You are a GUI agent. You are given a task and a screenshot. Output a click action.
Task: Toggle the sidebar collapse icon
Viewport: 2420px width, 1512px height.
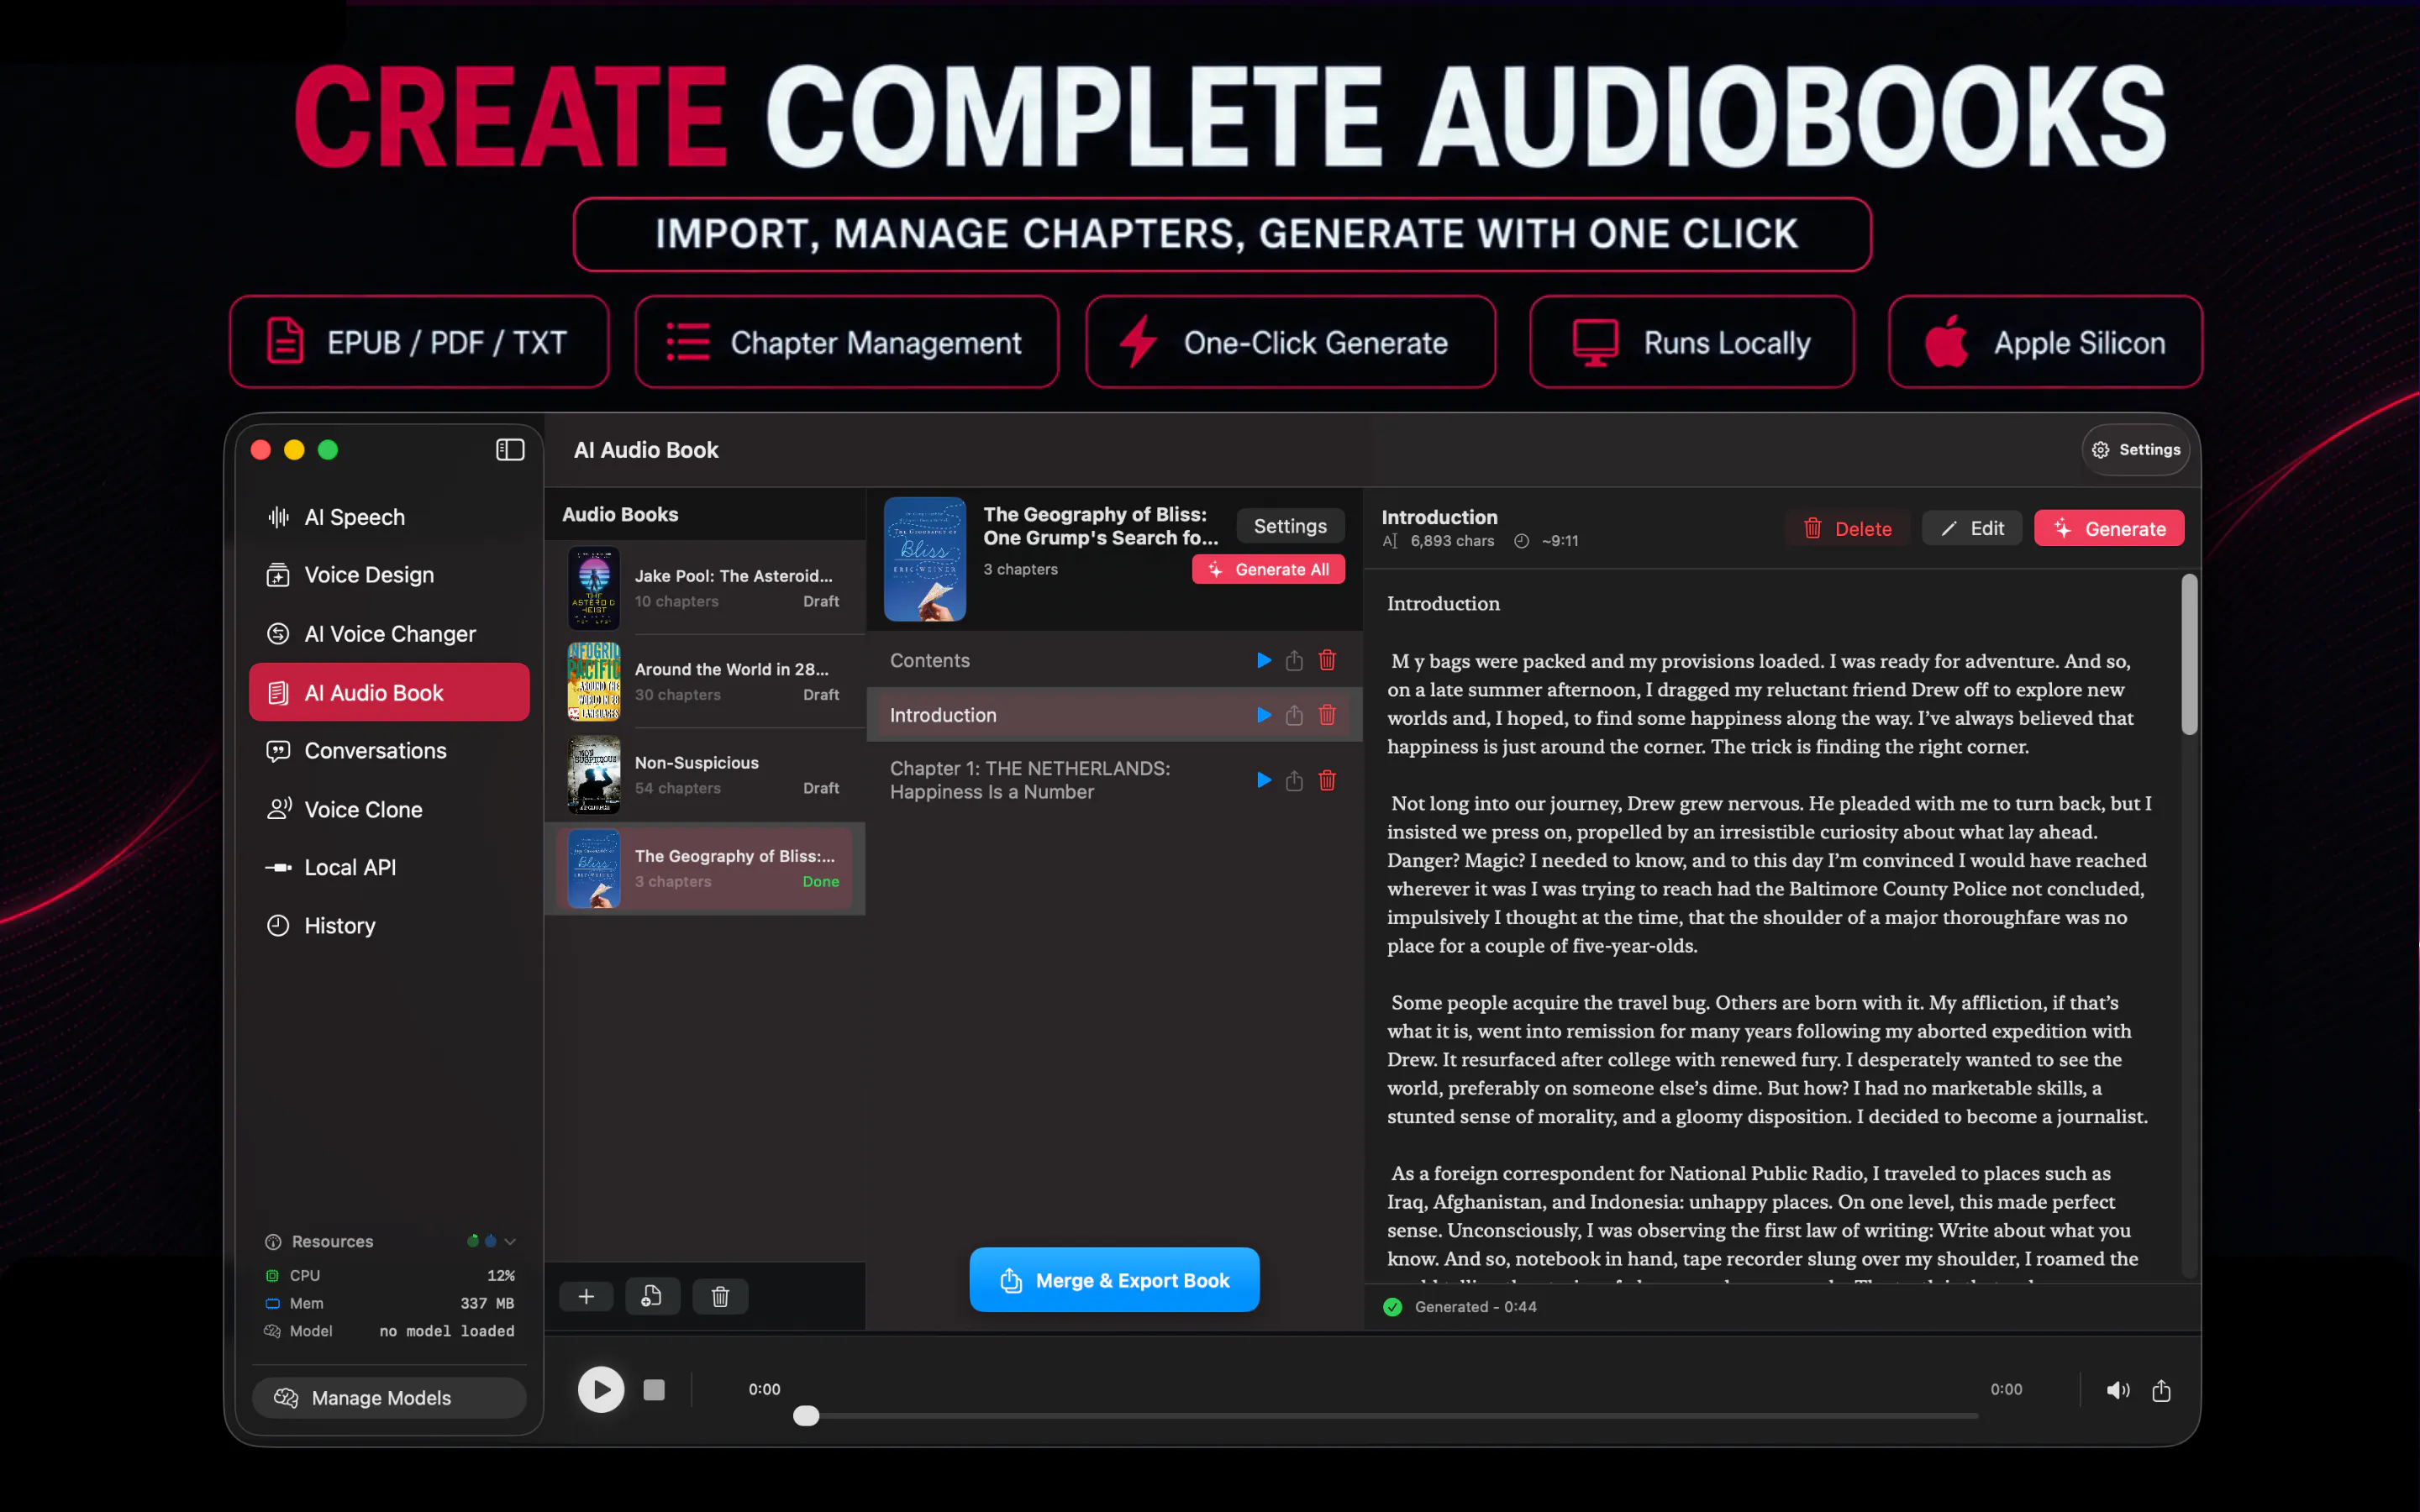point(510,450)
